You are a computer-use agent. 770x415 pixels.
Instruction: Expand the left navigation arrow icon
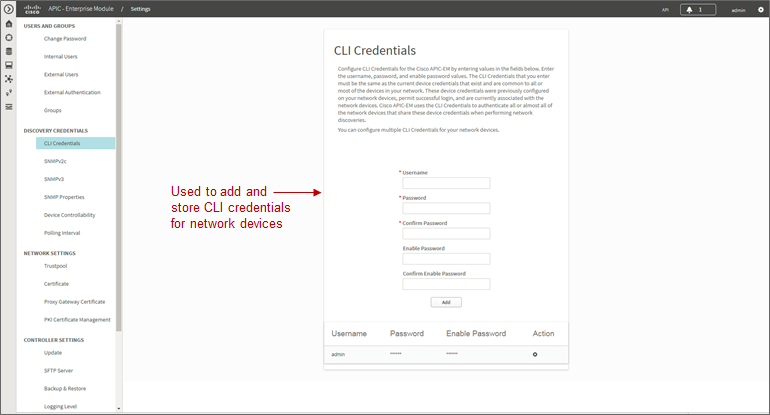(8, 9)
